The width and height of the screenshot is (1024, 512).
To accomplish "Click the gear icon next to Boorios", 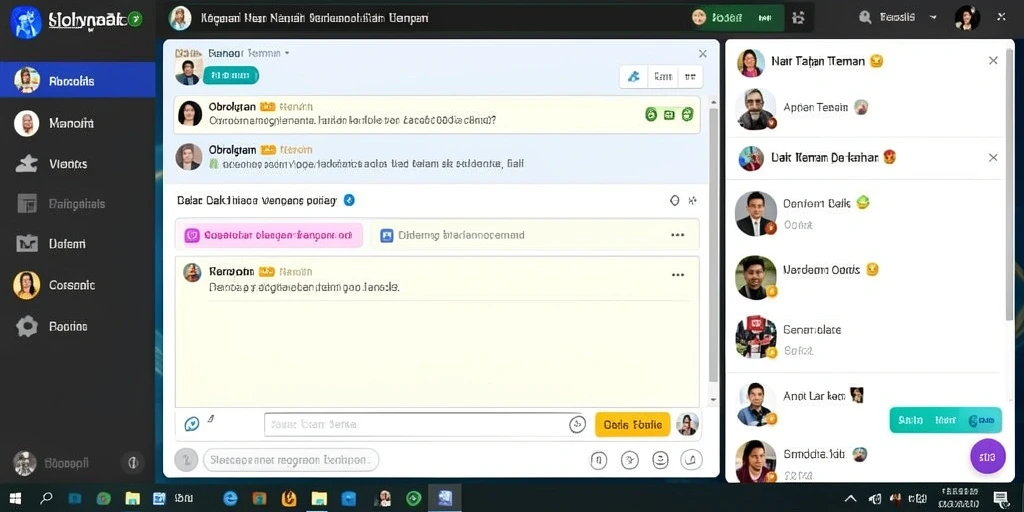I will (27, 326).
